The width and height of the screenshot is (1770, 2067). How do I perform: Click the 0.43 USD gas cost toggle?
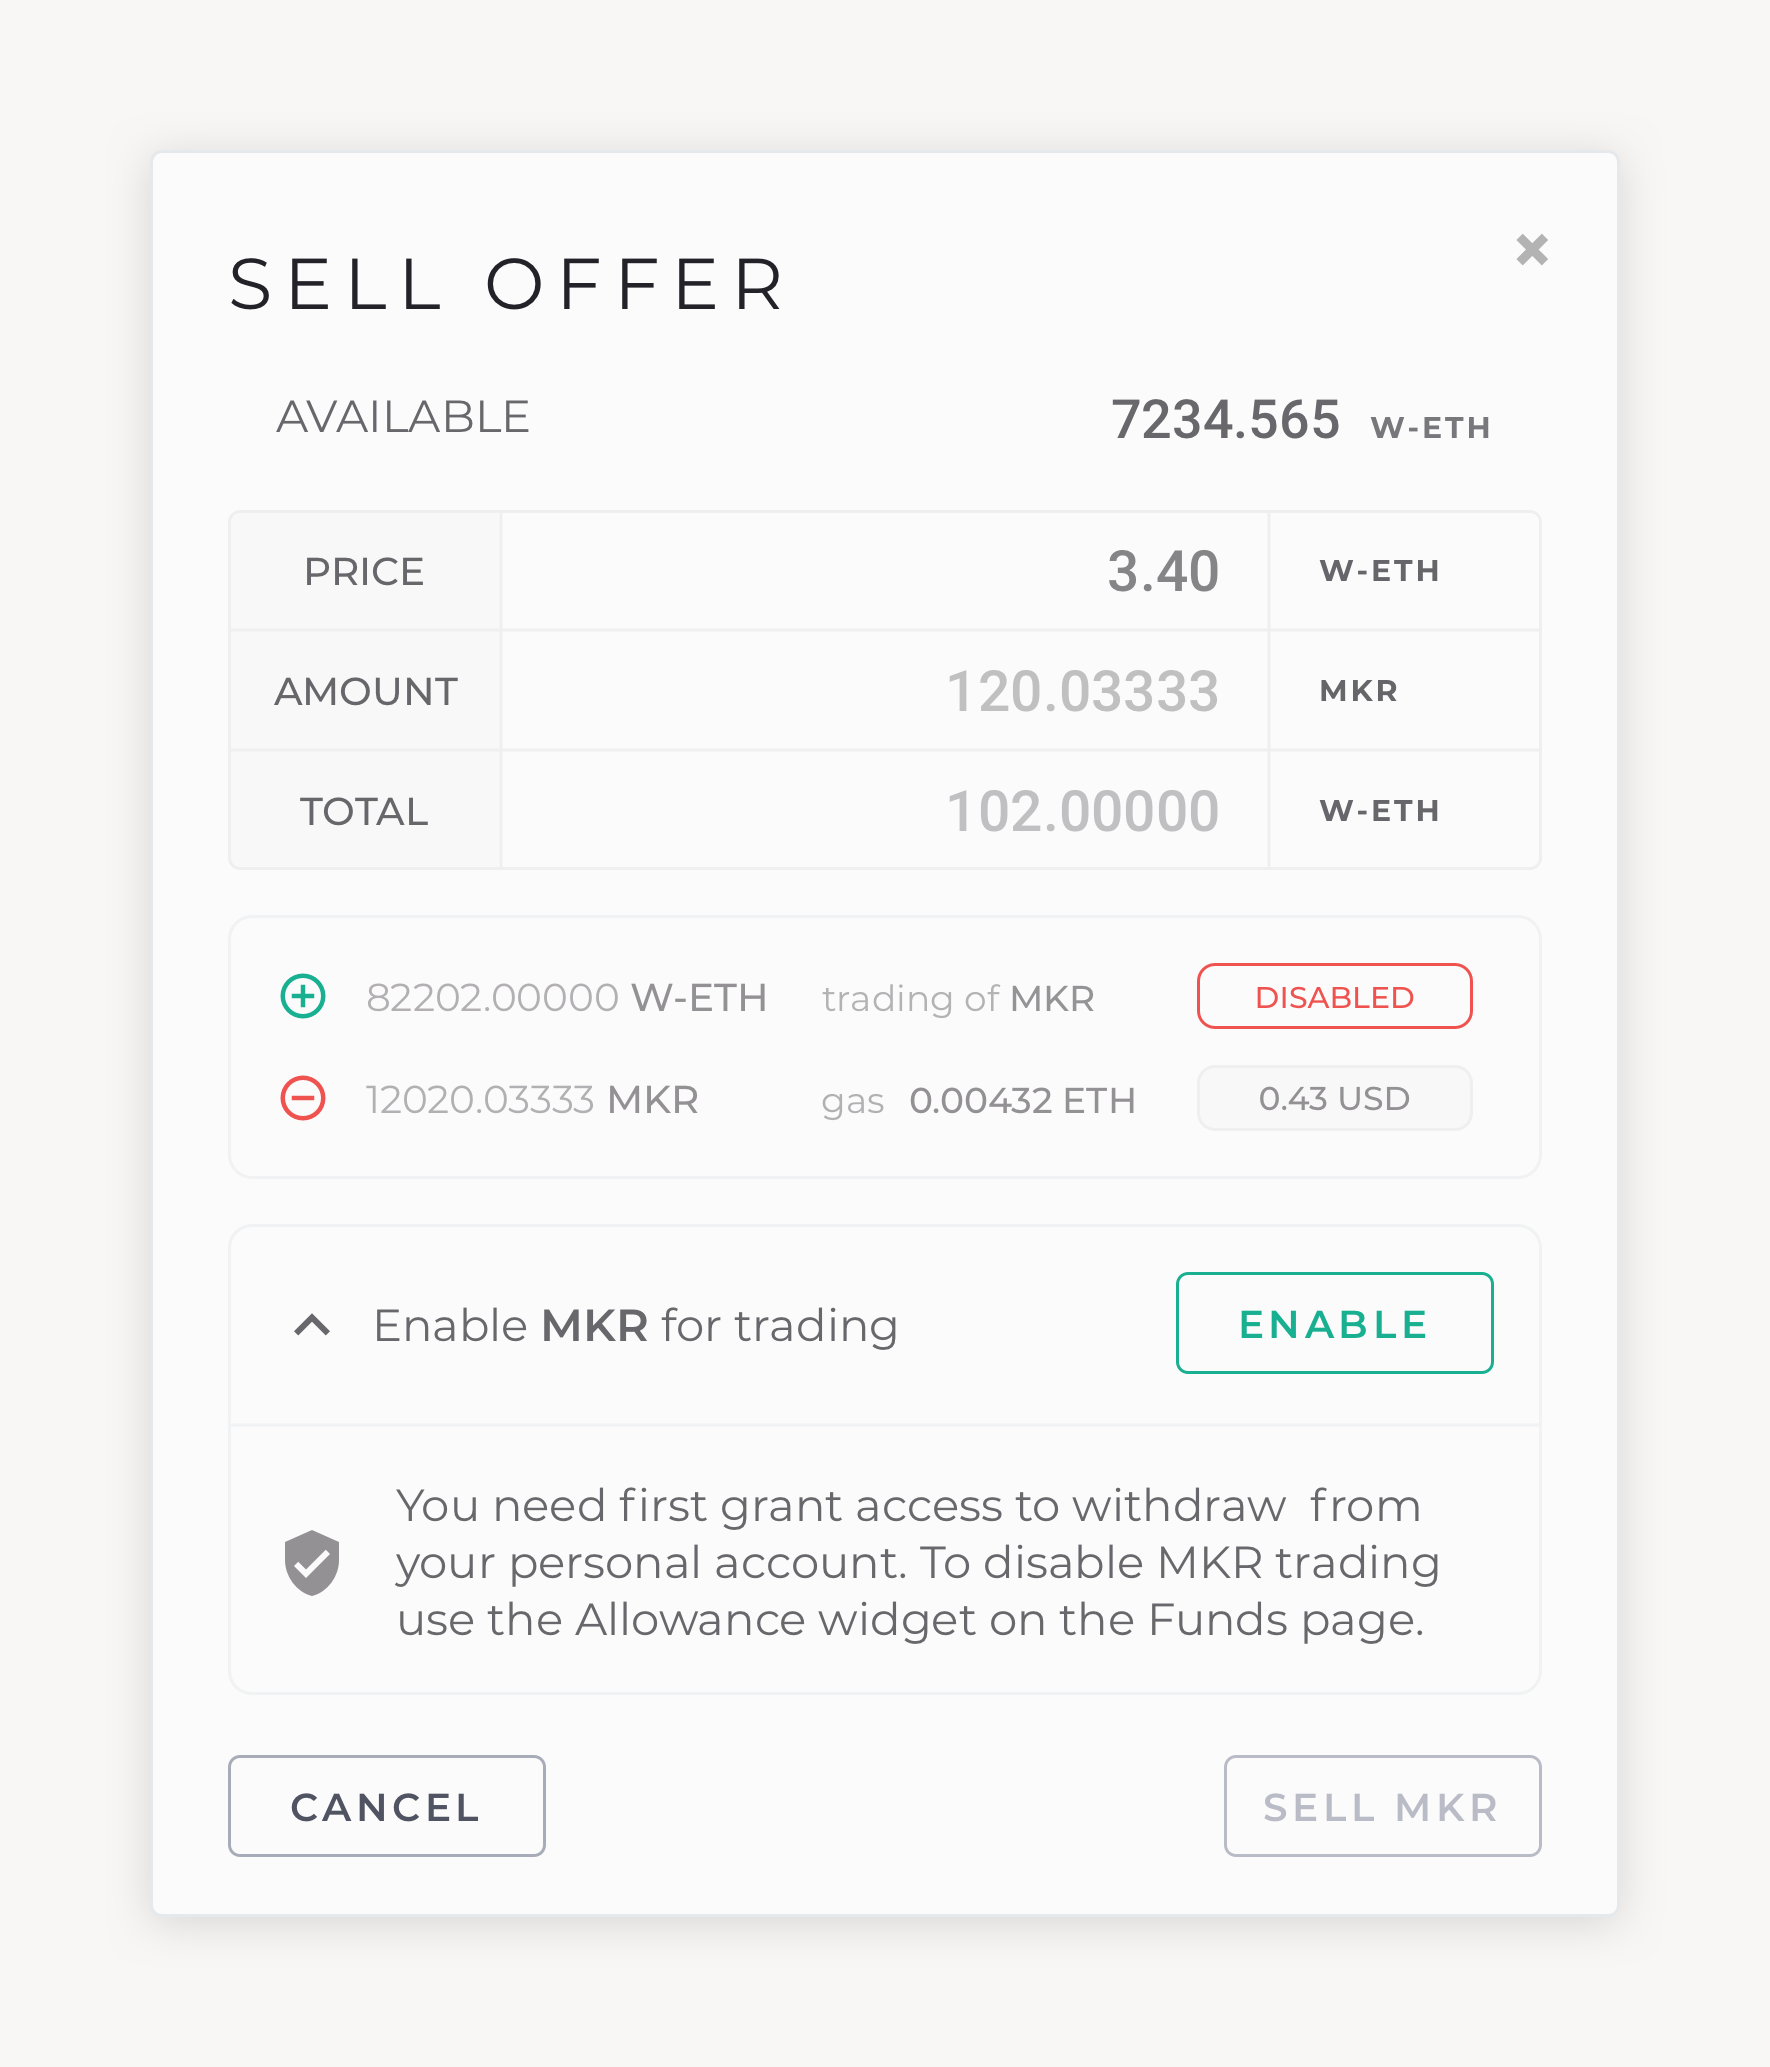pyautogui.click(x=1334, y=1098)
